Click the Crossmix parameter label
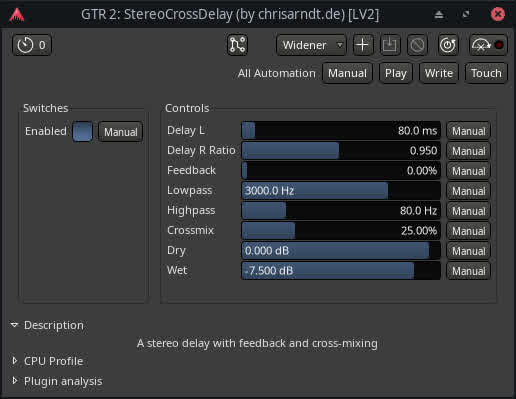This screenshot has width=516, height=399. (x=190, y=230)
